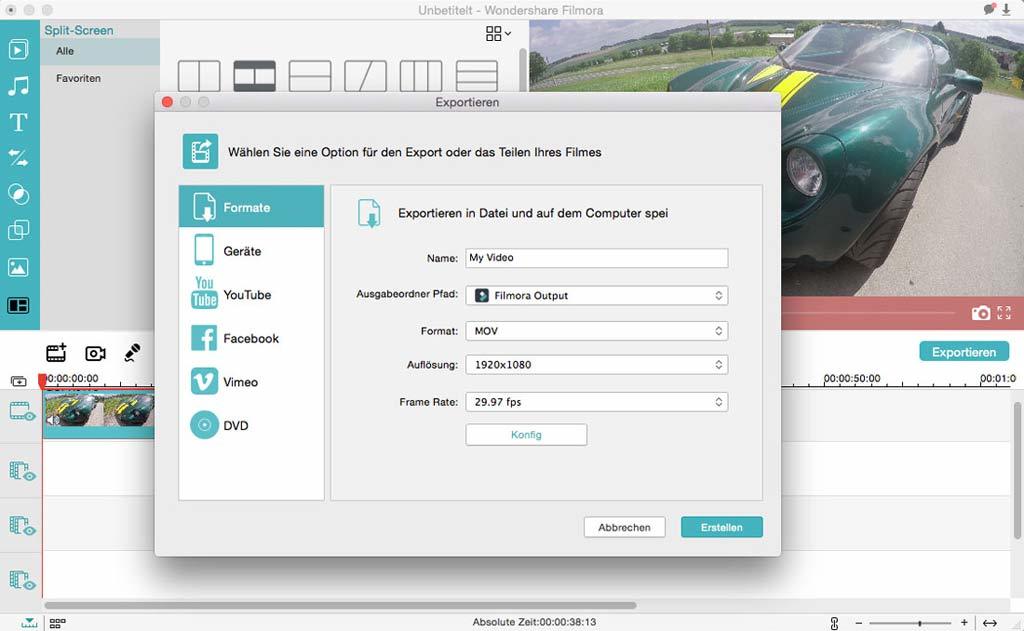
Task: Open the Overlays panel
Action: [x=18, y=230]
